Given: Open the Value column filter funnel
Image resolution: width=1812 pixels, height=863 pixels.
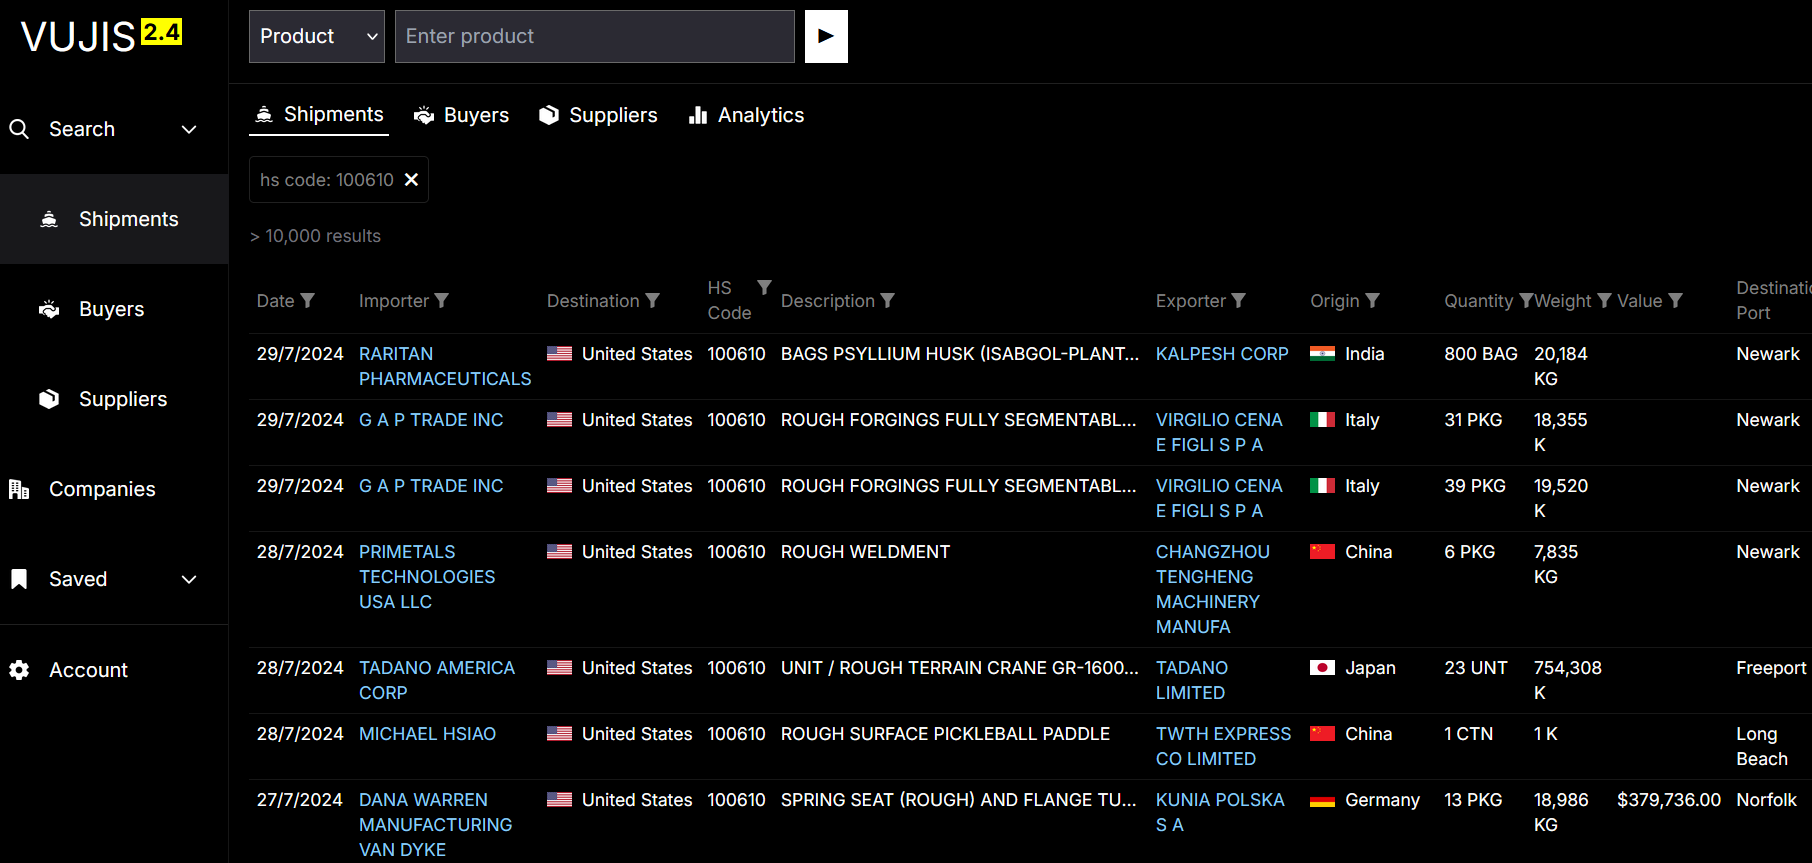Looking at the screenshot, I should pos(1676,301).
